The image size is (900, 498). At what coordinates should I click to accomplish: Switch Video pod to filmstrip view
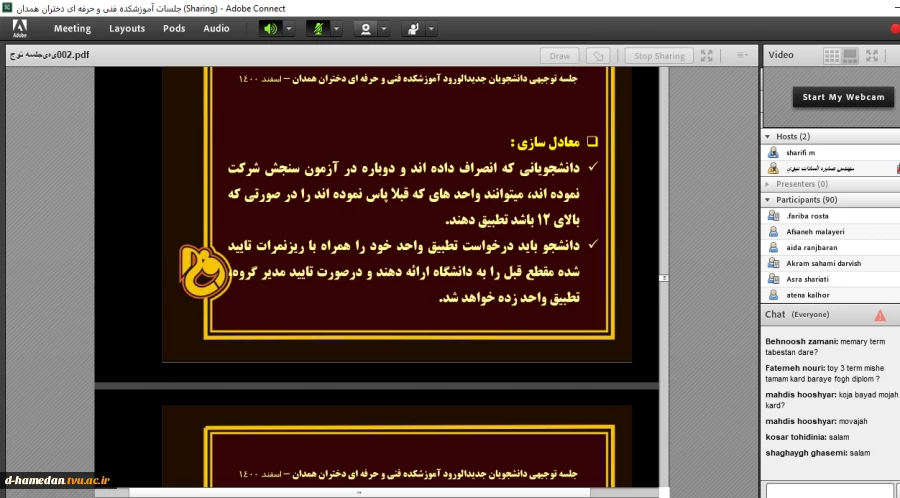pos(850,56)
